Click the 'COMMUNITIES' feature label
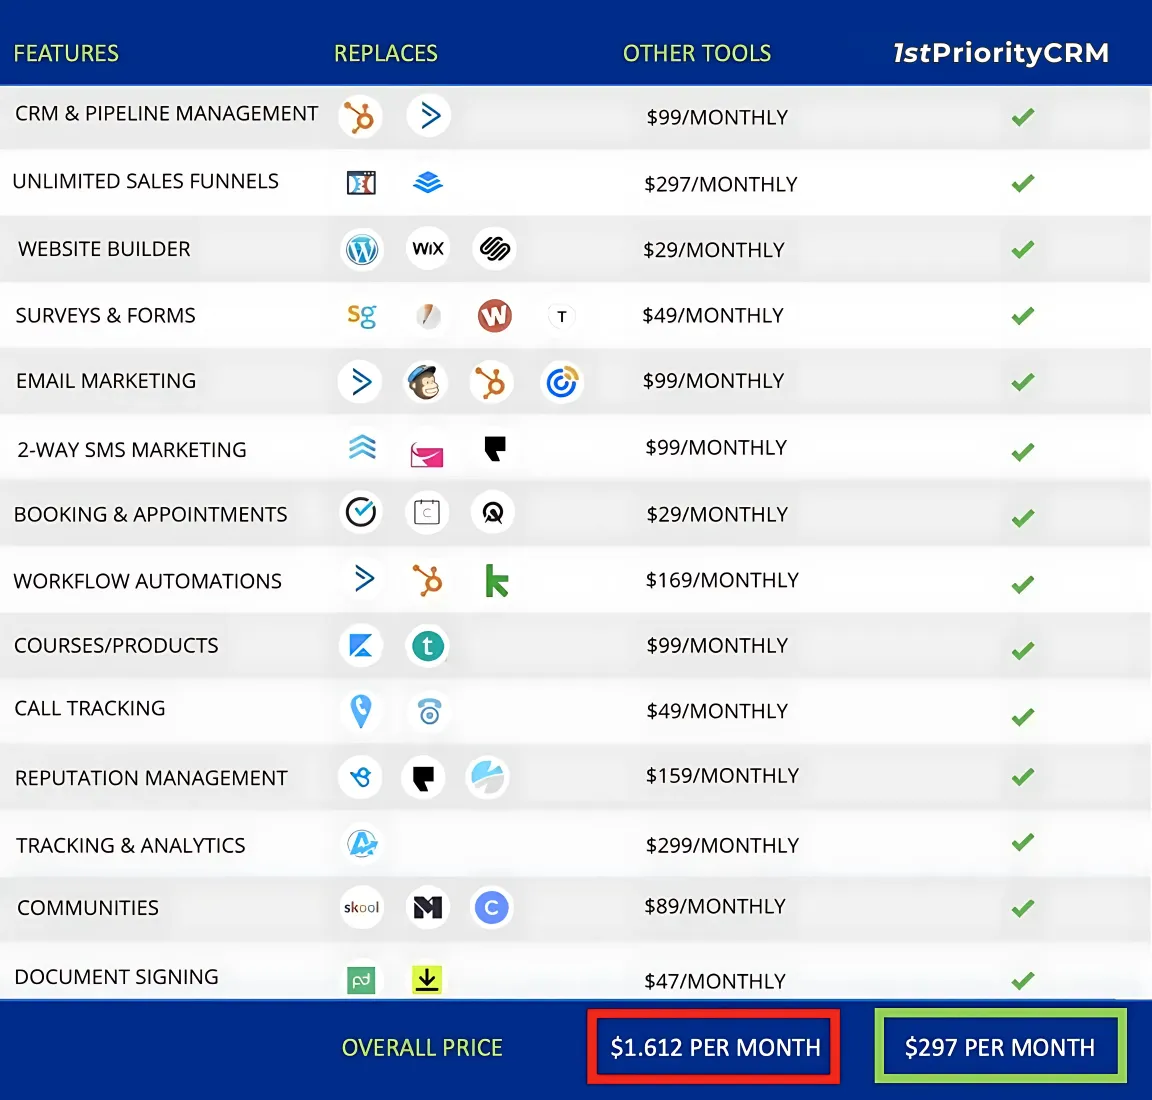The image size is (1152, 1100). tap(88, 908)
